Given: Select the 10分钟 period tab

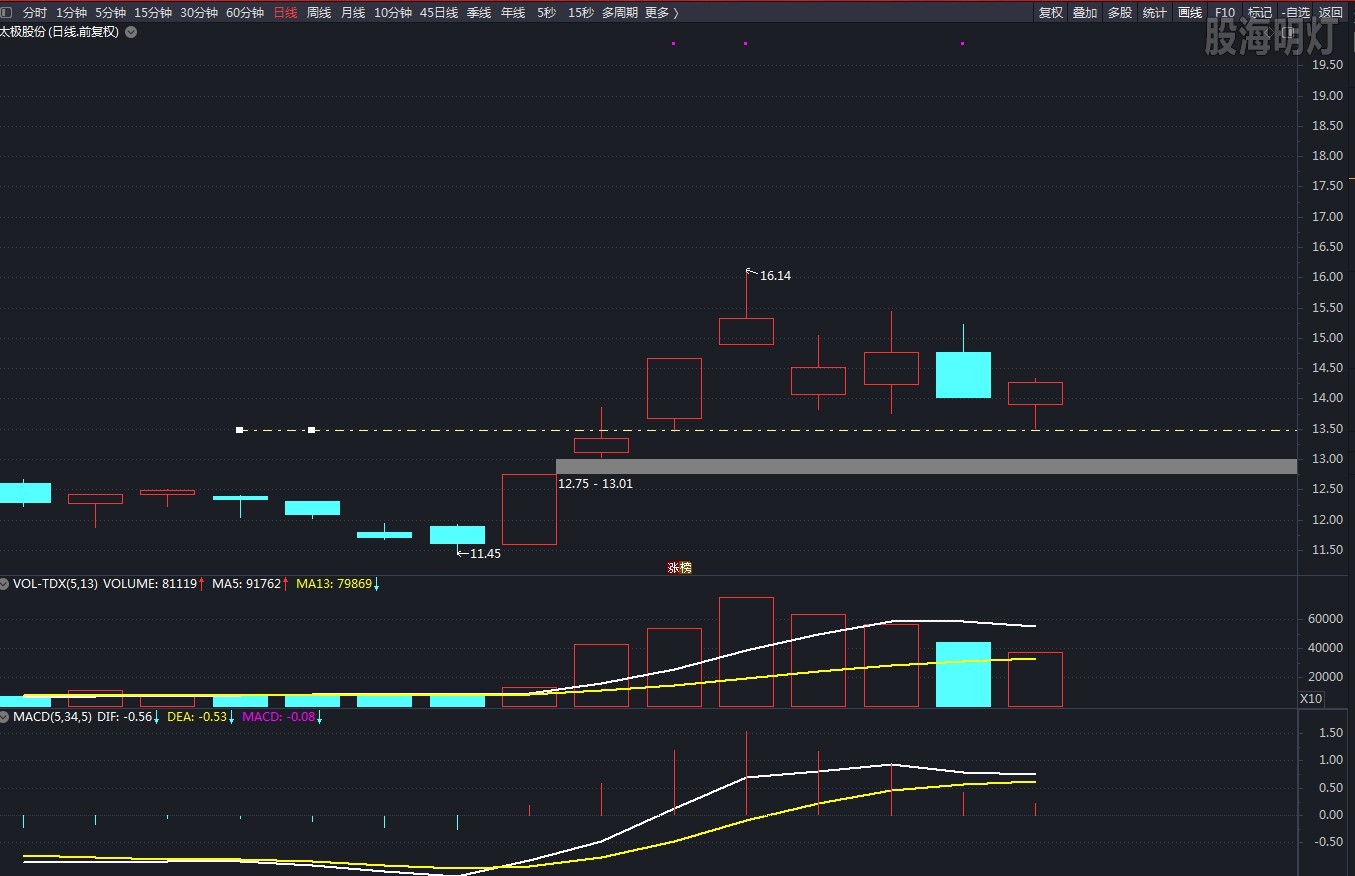Looking at the screenshot, I should pos(393,13).
